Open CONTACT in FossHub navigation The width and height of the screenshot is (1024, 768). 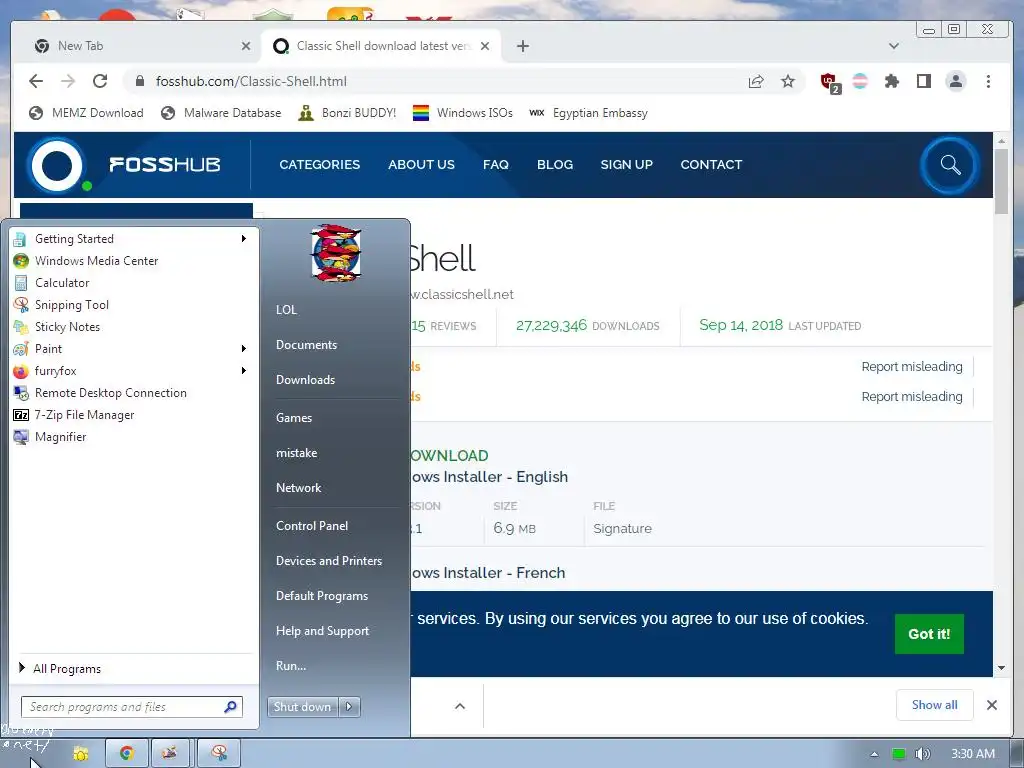click(711, 165)
